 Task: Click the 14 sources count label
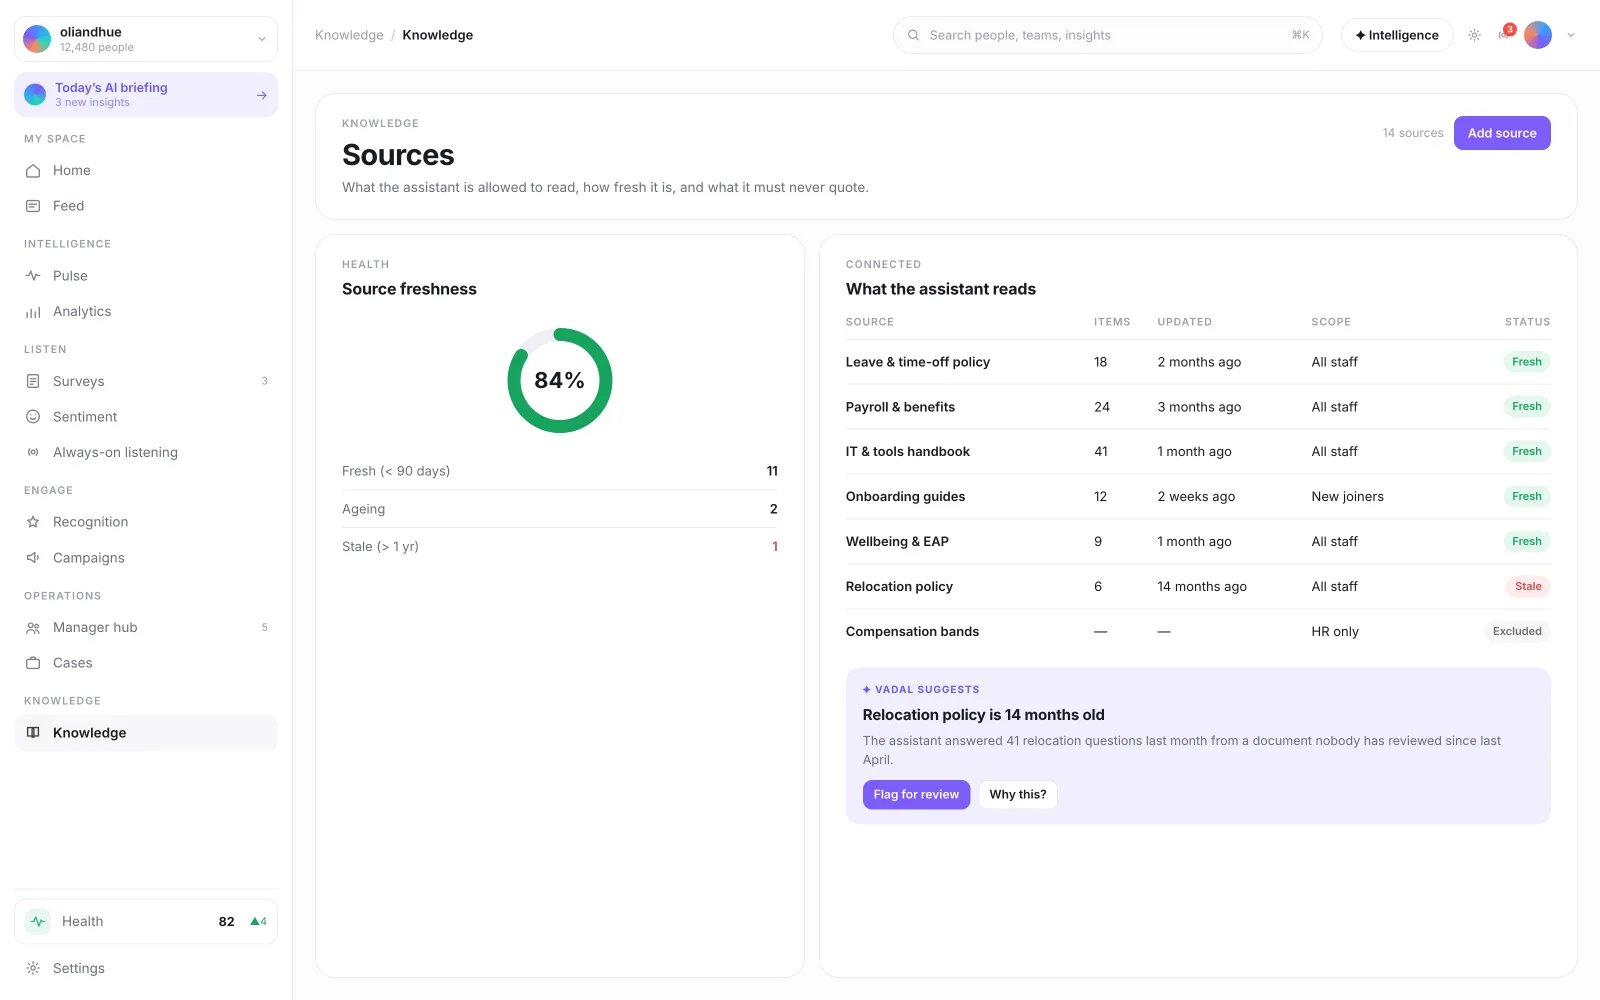tap(1413, 133)
